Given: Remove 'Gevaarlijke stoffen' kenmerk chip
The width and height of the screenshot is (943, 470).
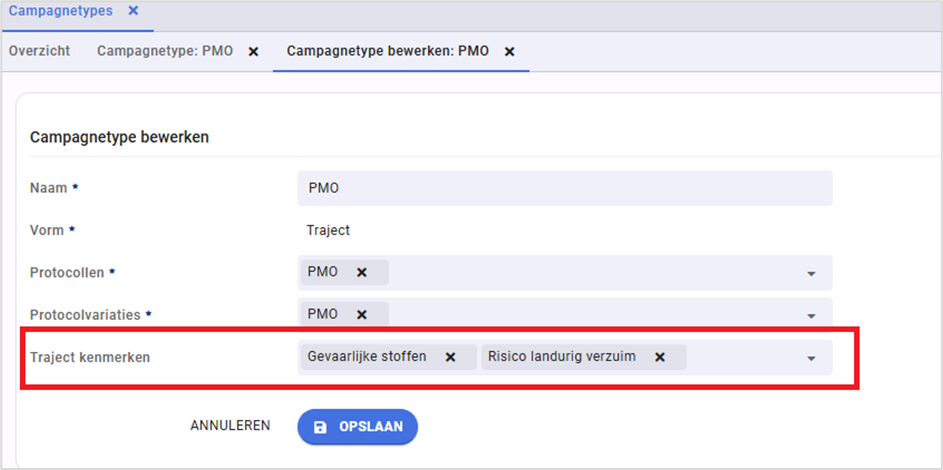Looking at the screenshot, I should pos(450,357).
